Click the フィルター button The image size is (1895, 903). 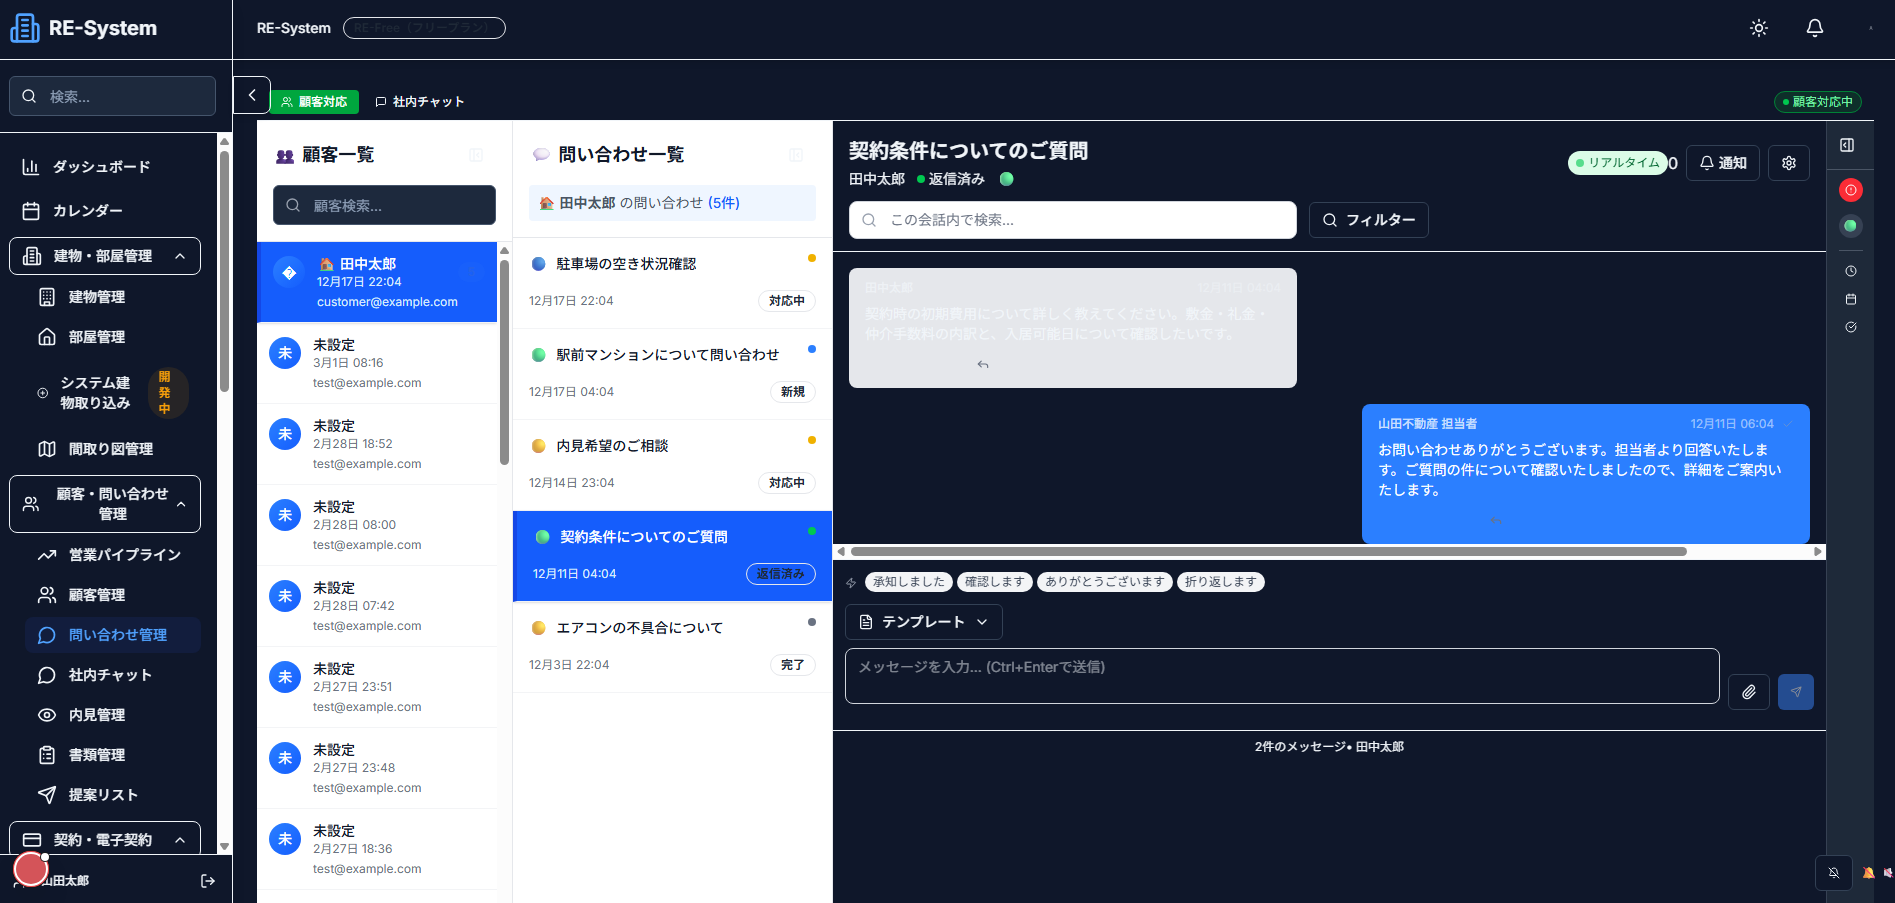[x=1369, y=220]
